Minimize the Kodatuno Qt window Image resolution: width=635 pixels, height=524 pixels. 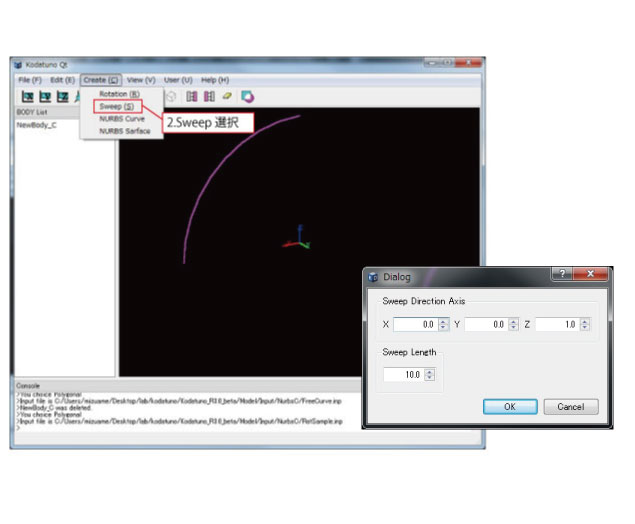432,63
